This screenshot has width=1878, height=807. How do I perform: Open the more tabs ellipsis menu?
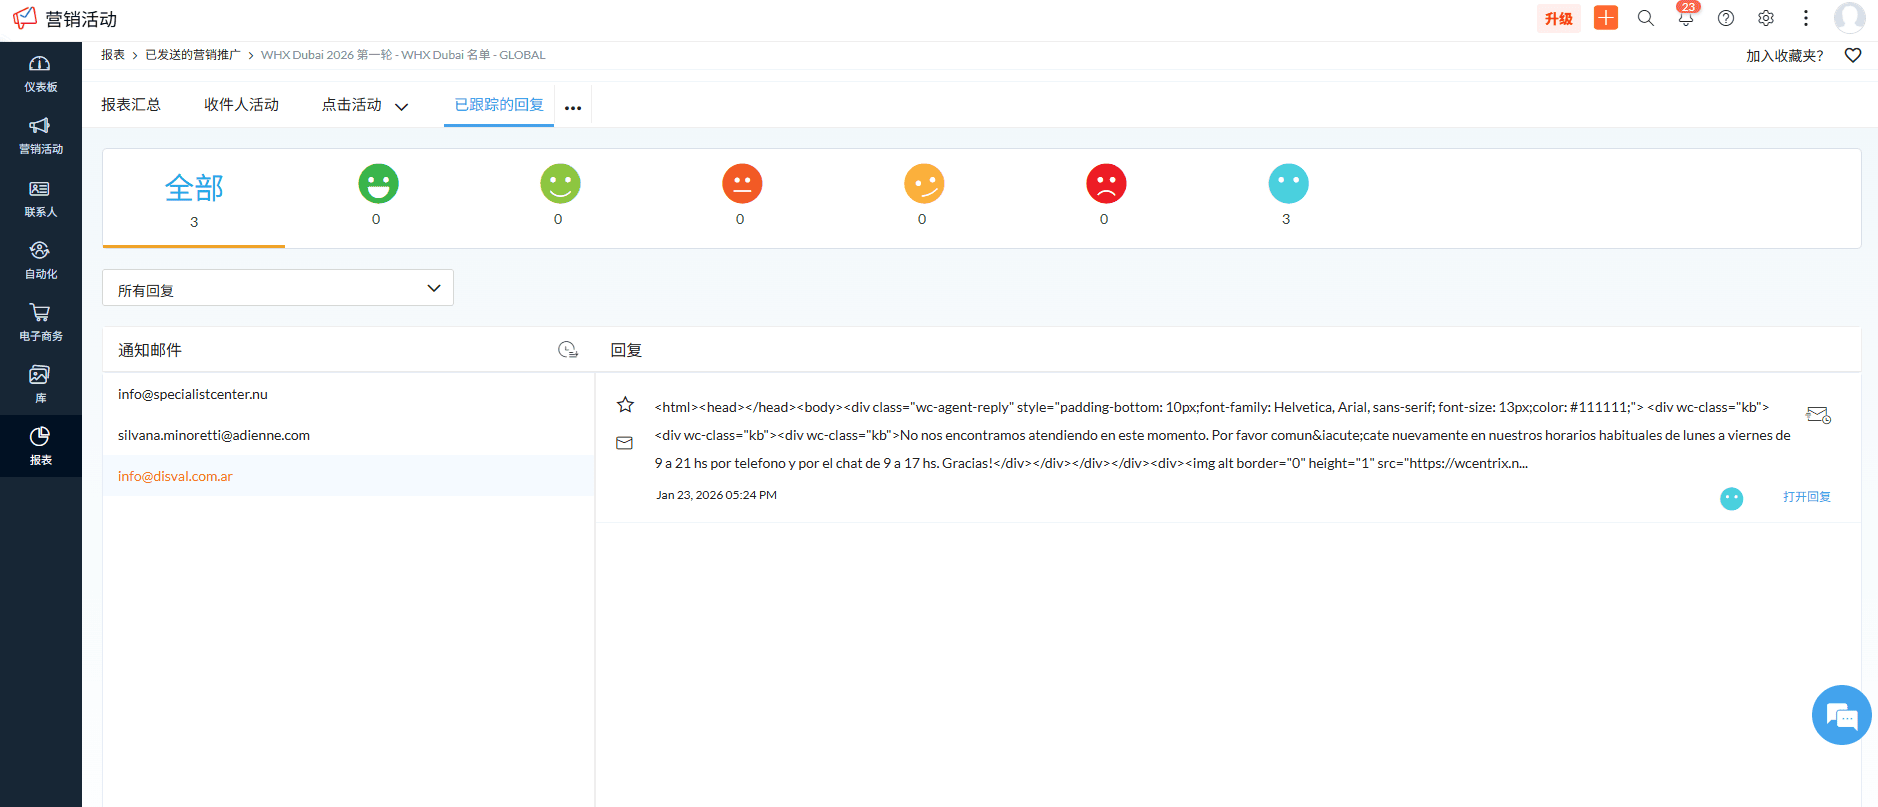tap(573, 107)
